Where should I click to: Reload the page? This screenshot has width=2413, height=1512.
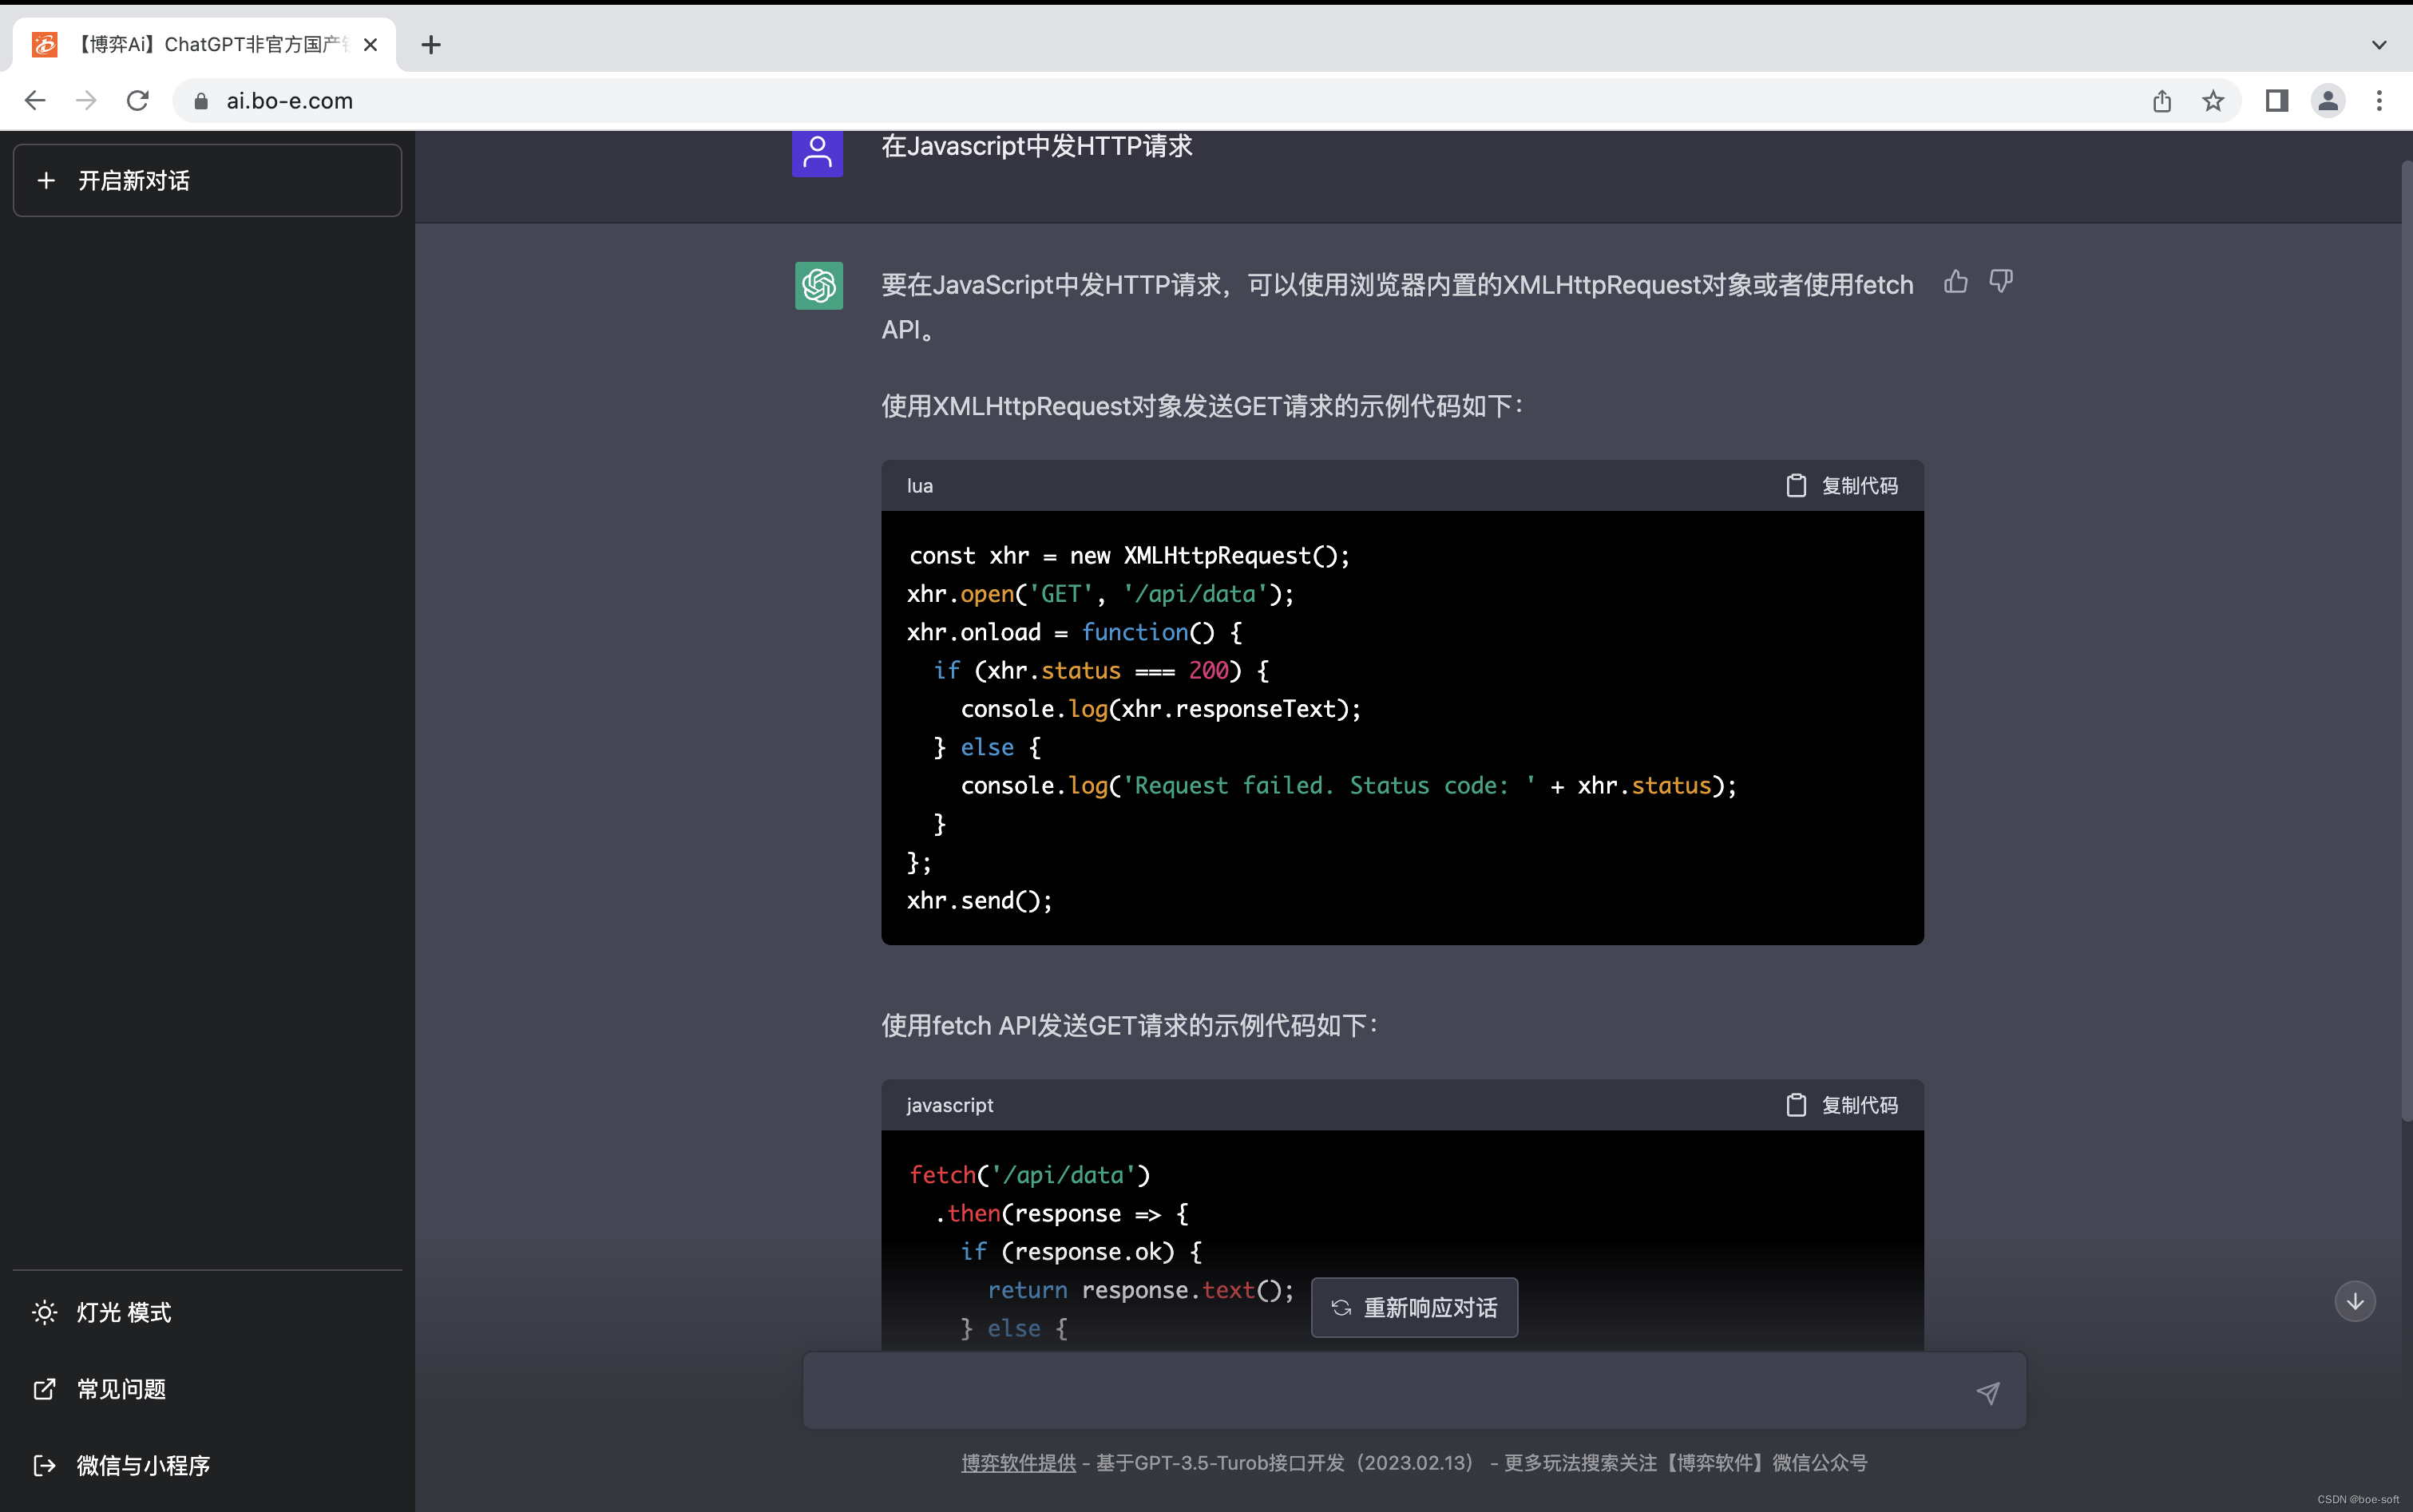(x=138, y=101)
